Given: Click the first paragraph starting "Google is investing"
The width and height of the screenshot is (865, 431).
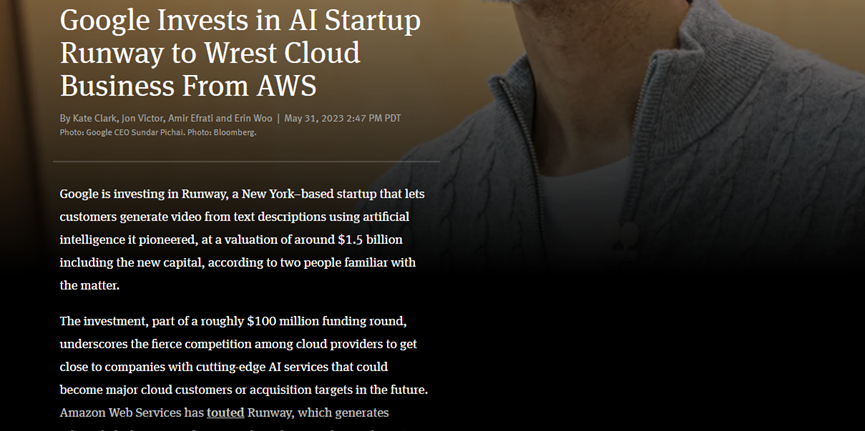Looking at the screenshot, I should (x=242, y=240).
